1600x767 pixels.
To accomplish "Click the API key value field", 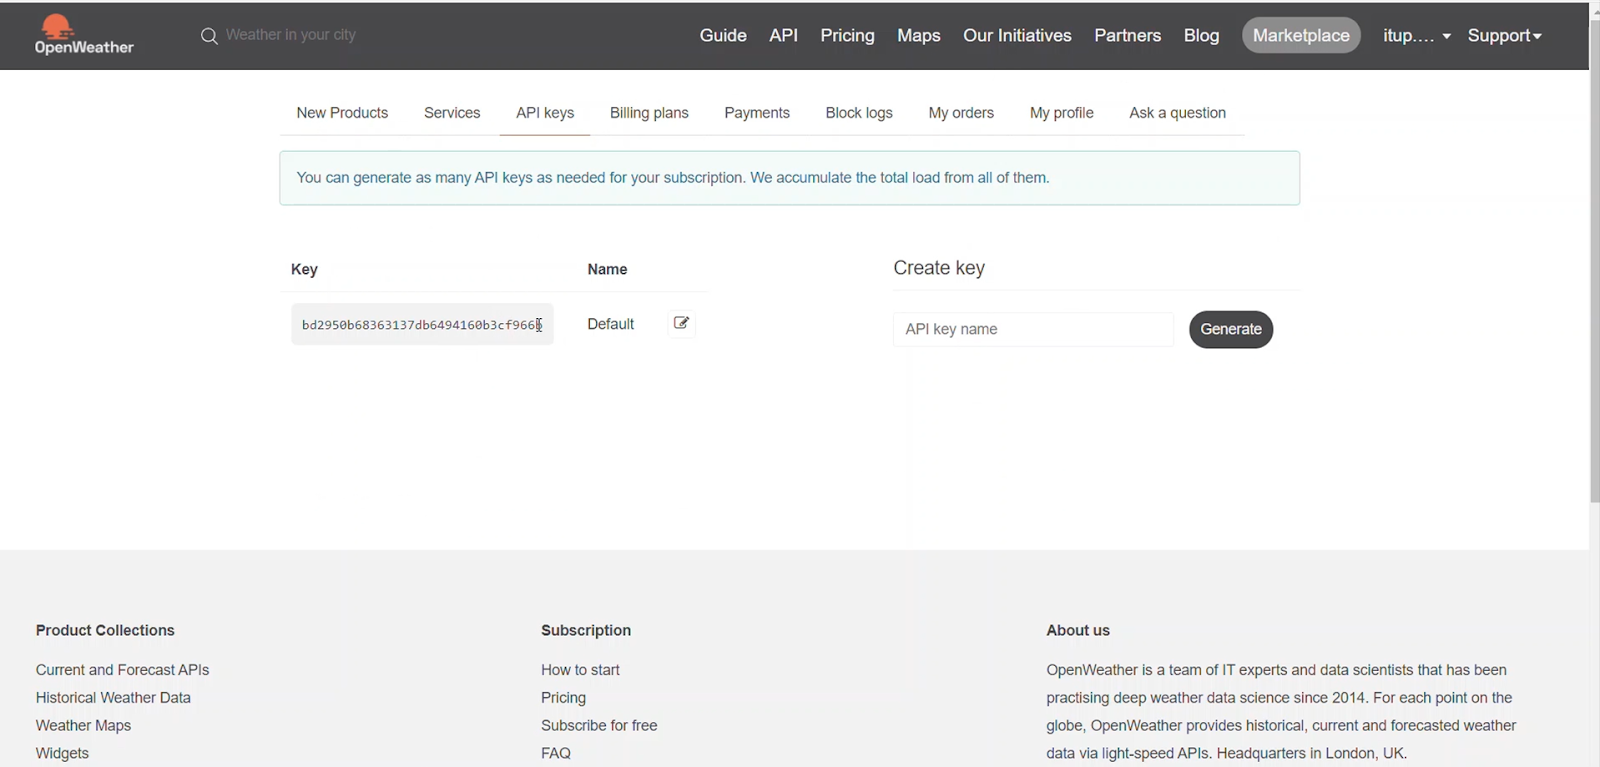I will coord(422,324).
